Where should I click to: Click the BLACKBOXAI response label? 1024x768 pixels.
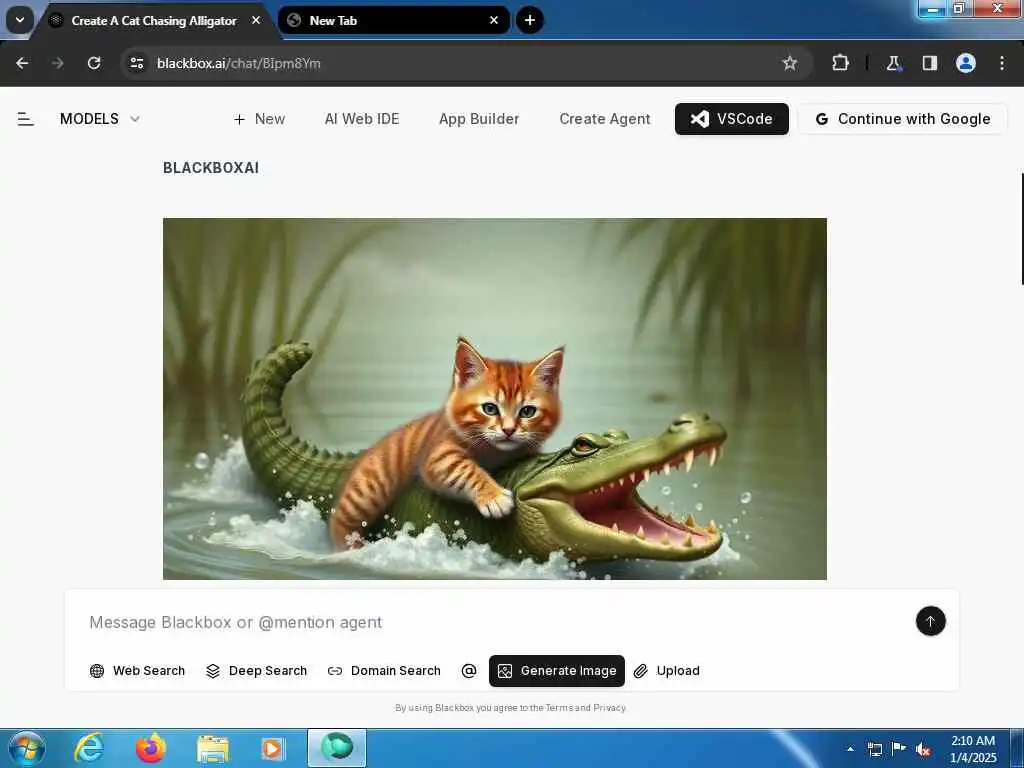pyautogui.click(x=211, y=168)
